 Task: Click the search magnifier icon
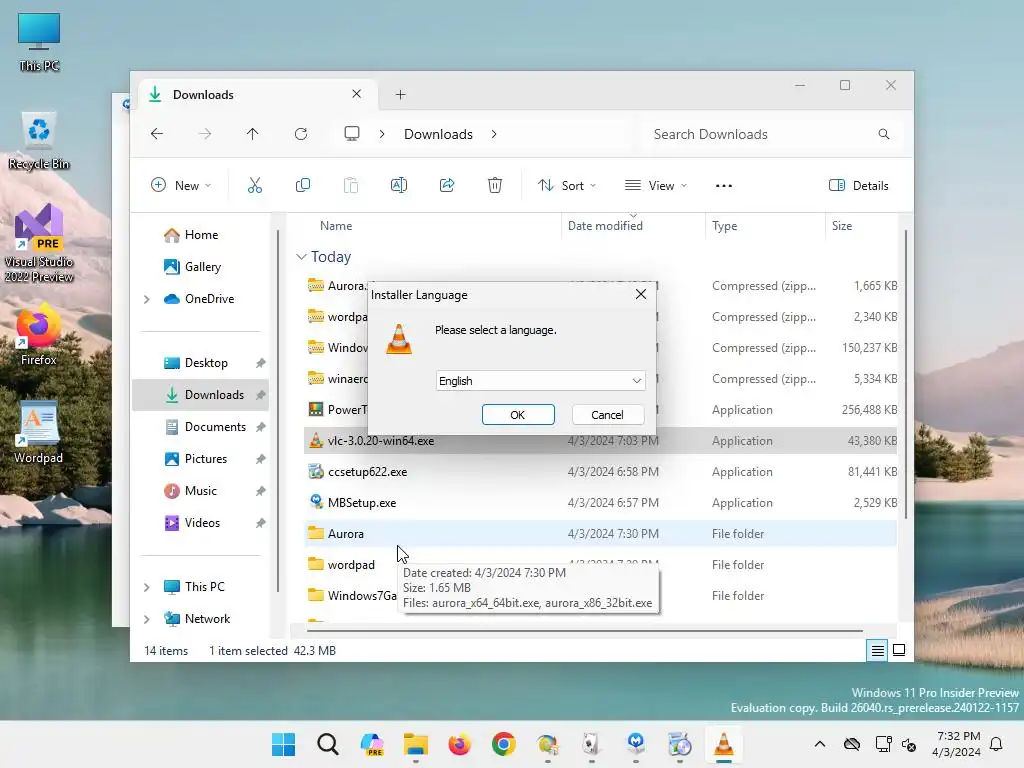pyautogui.click(x=884, y=134)
